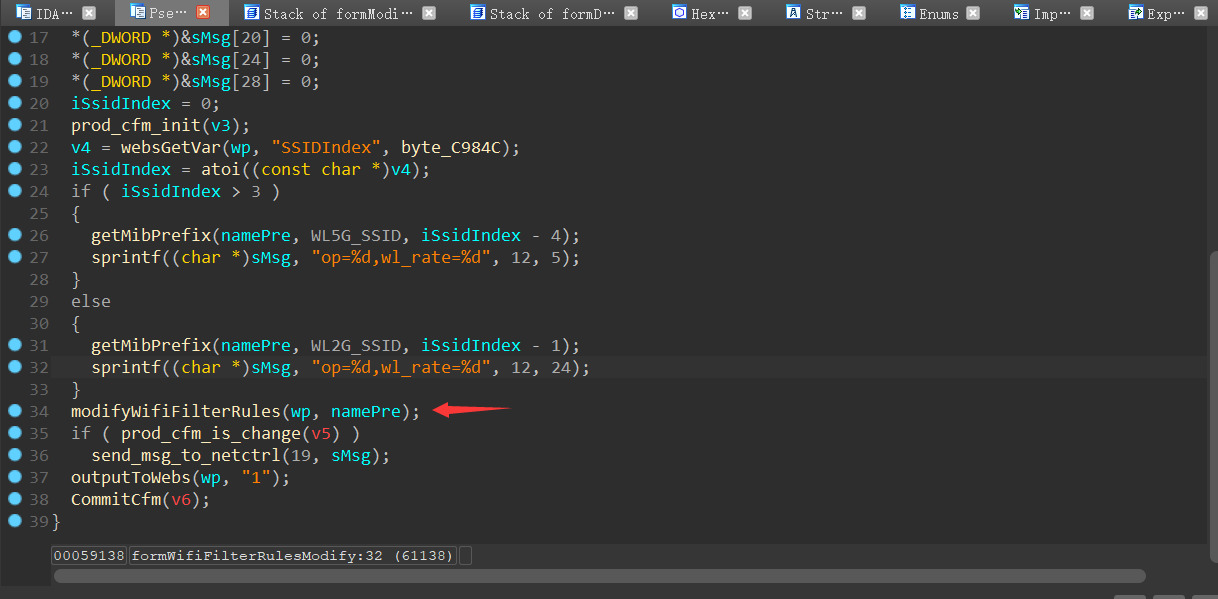Close the Stack of formD tab
This screenshot has width=1218, height=599.
[629, 13]
